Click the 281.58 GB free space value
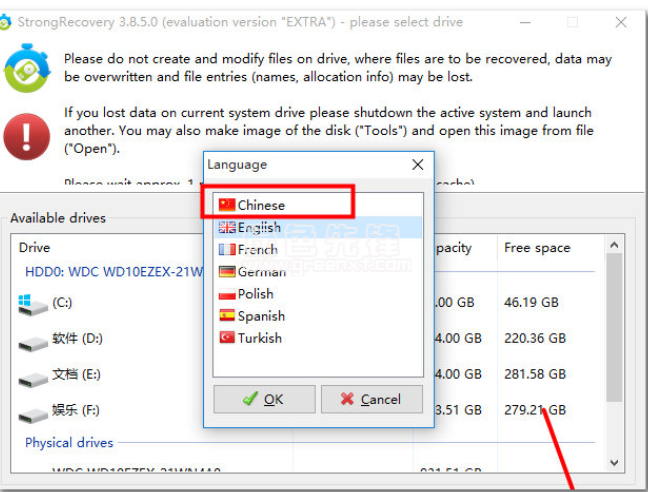This screenshot has width=648, height=492. pyautogui.click(x=535, y=374)
